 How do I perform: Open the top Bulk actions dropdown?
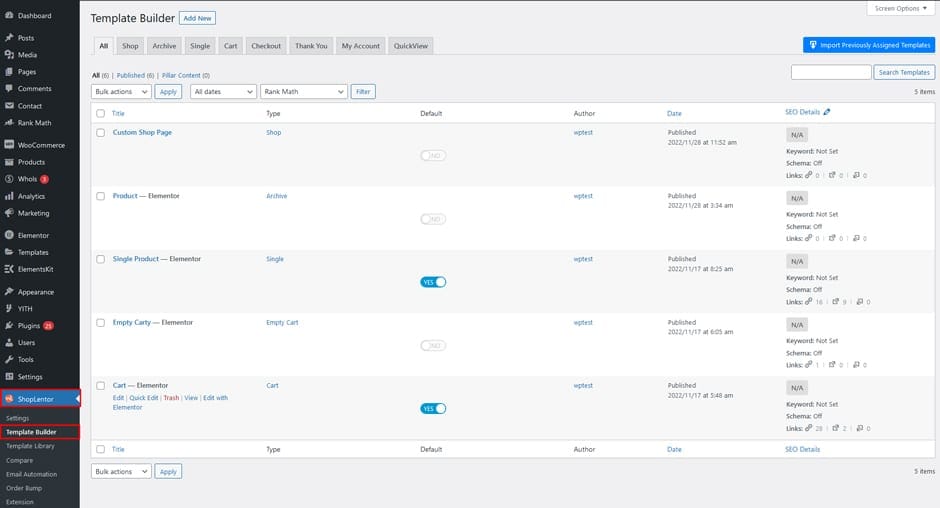pos(121,91)
